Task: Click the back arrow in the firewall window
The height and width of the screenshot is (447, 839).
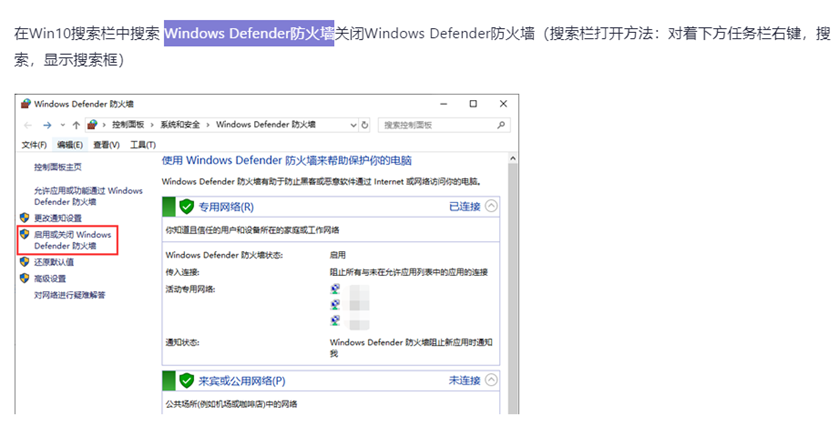Action: [x=28, y=125]
